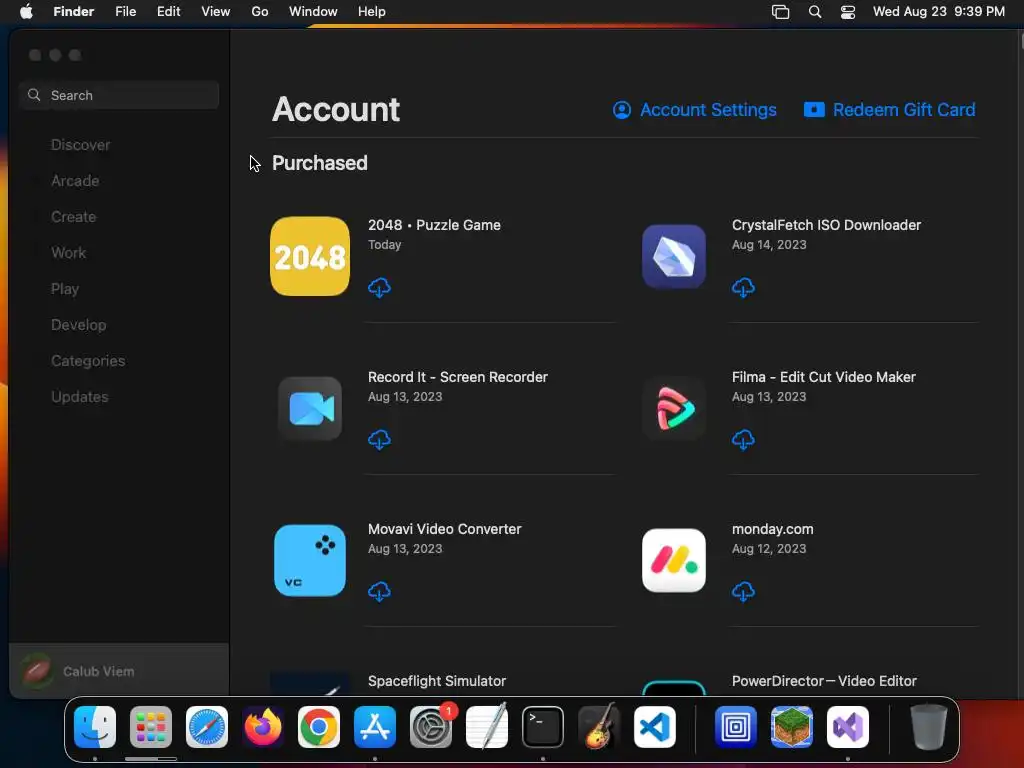Image resolution: width=1024 pixels, height=768 pixels.
Task: Open Trash from the Dock
Action: click(x=929, y=727)
